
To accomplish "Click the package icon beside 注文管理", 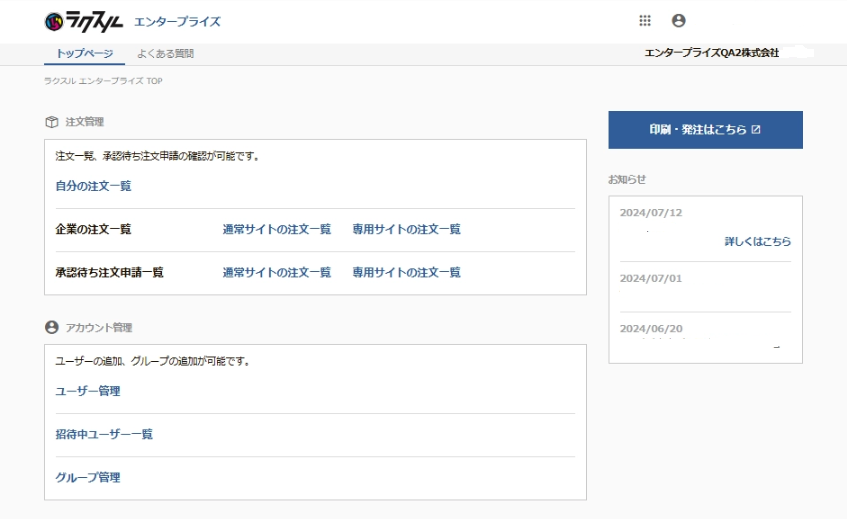I will (51, 122).
